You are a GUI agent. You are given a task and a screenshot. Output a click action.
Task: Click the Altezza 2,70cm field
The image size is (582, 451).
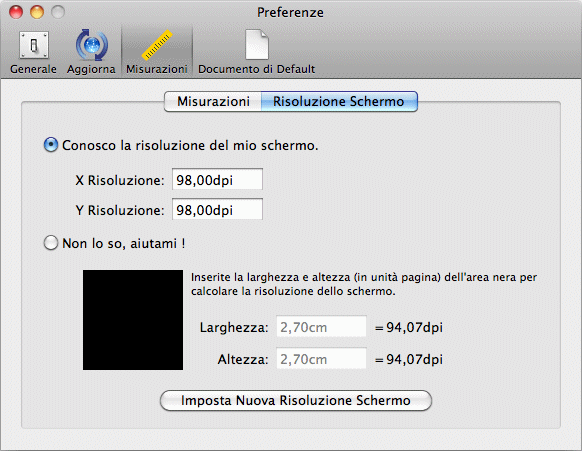(321, 359)
